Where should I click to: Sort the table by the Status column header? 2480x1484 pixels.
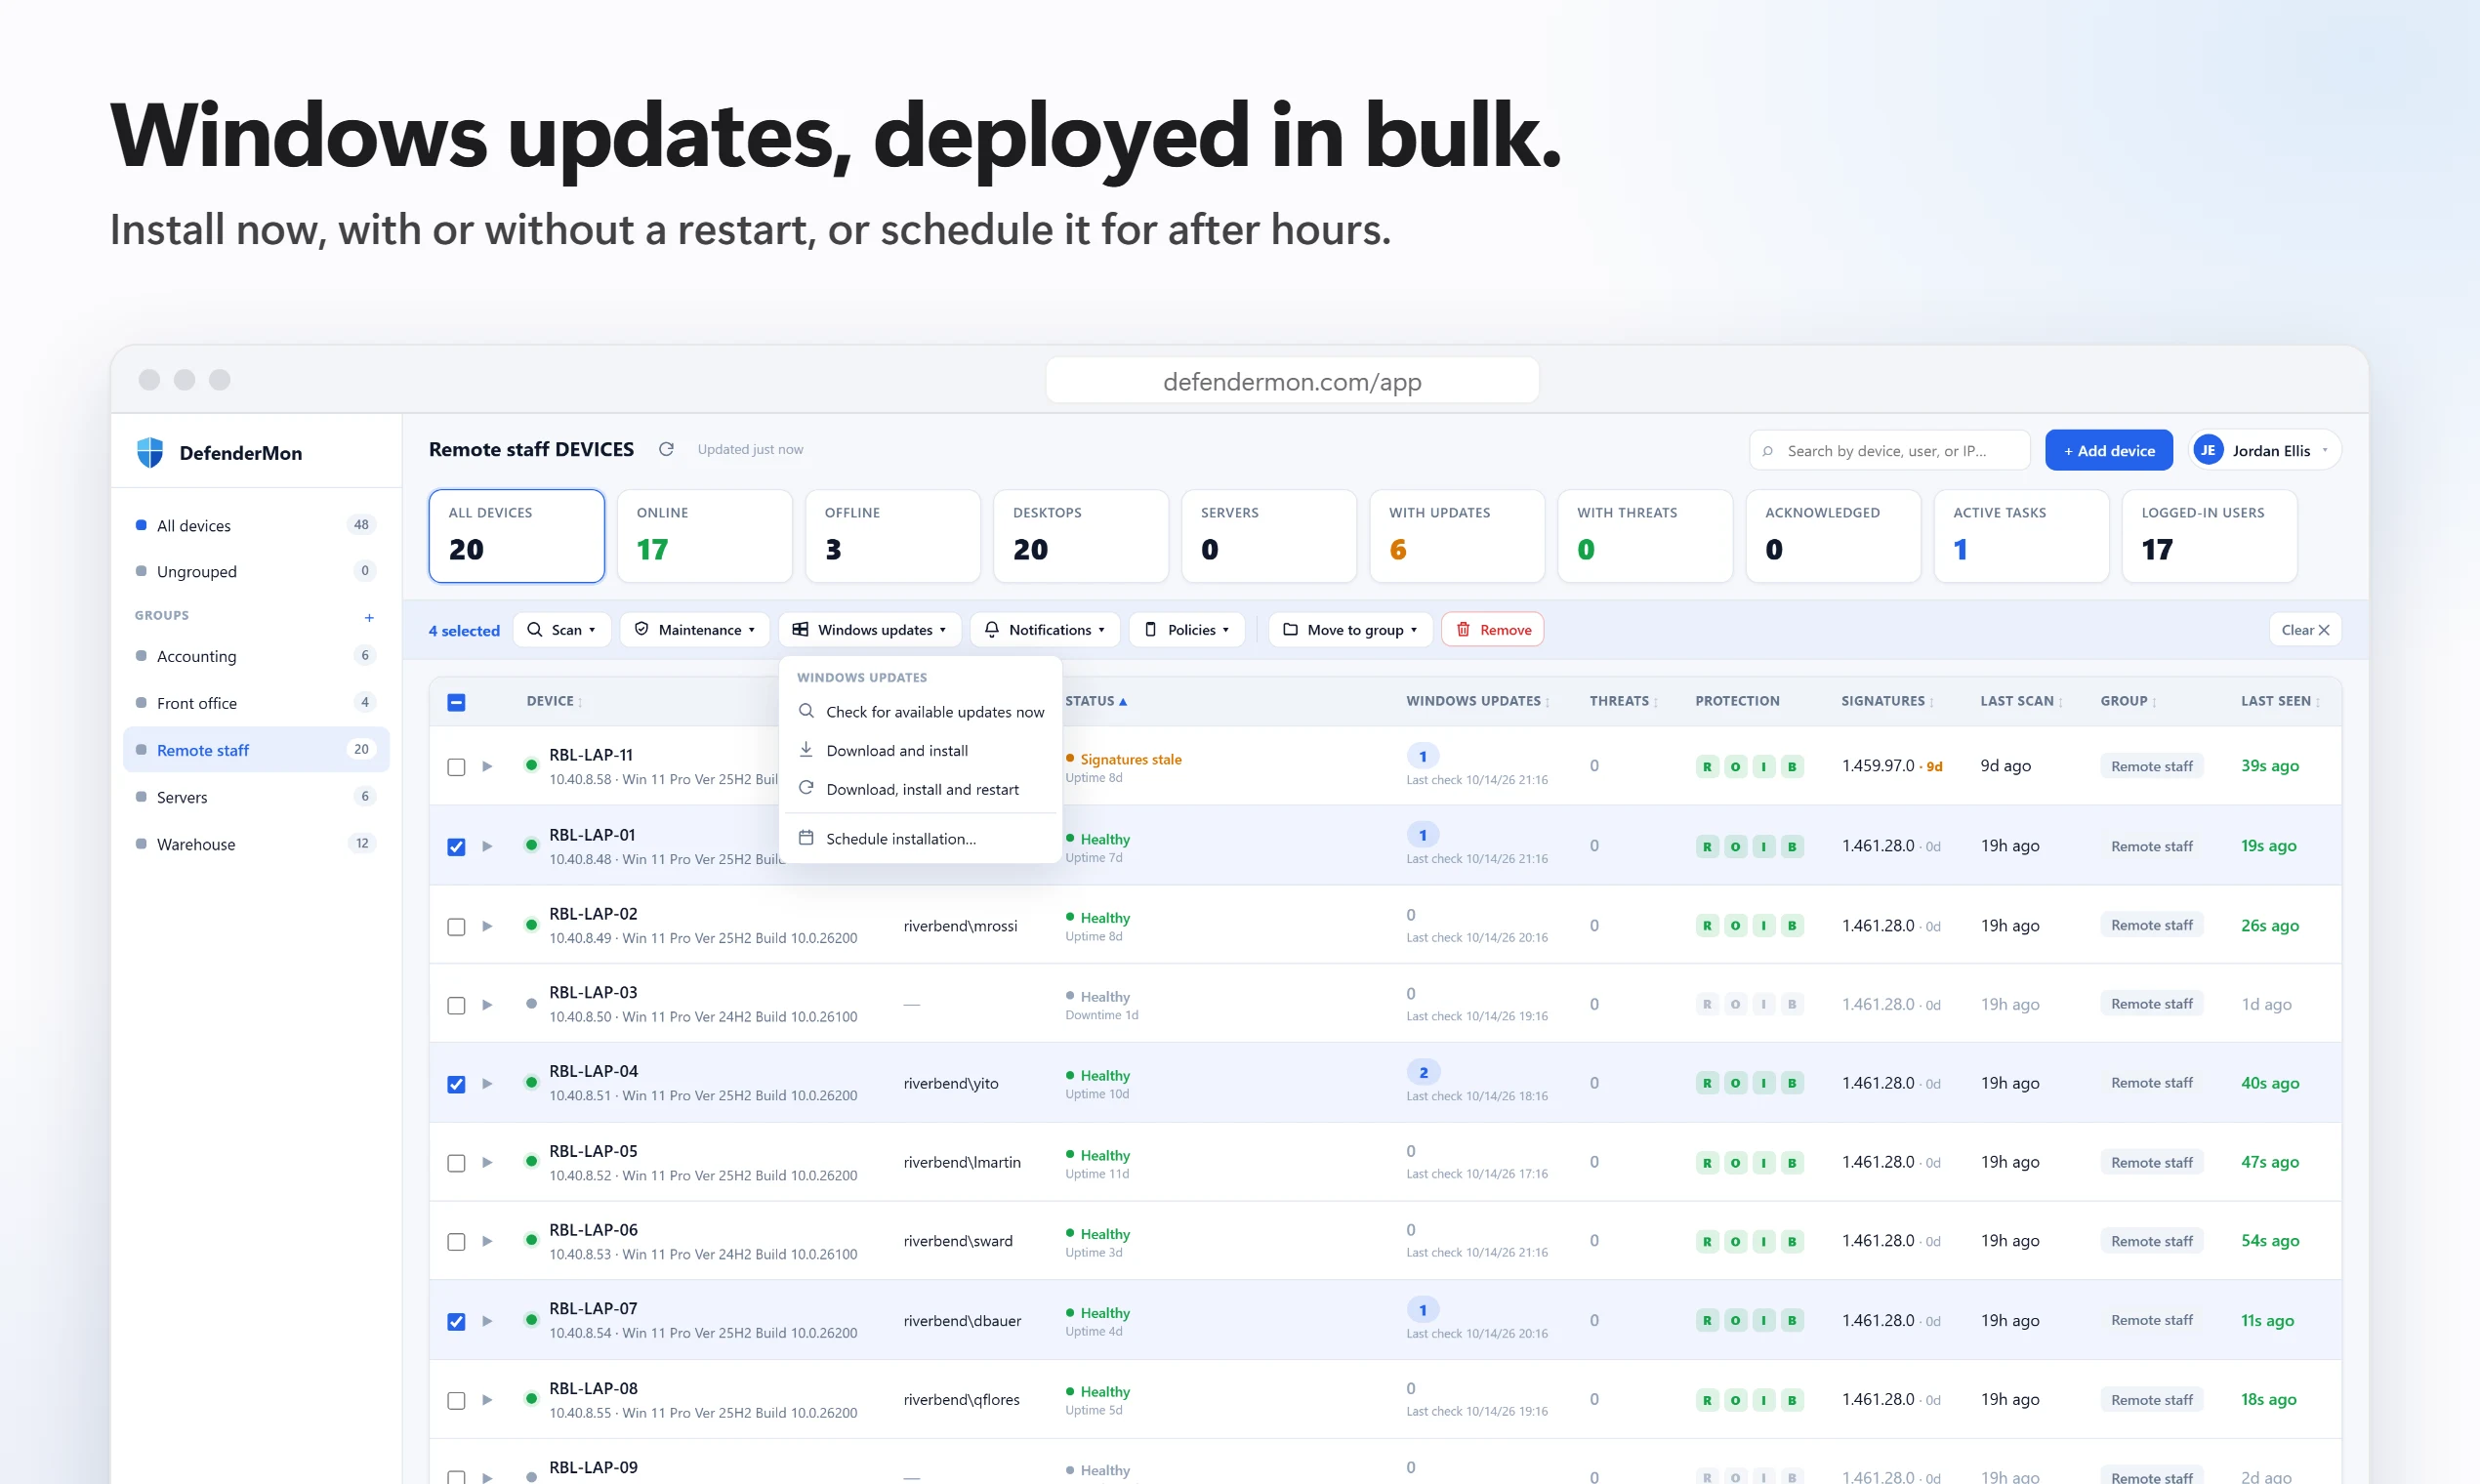(1095, 701)
